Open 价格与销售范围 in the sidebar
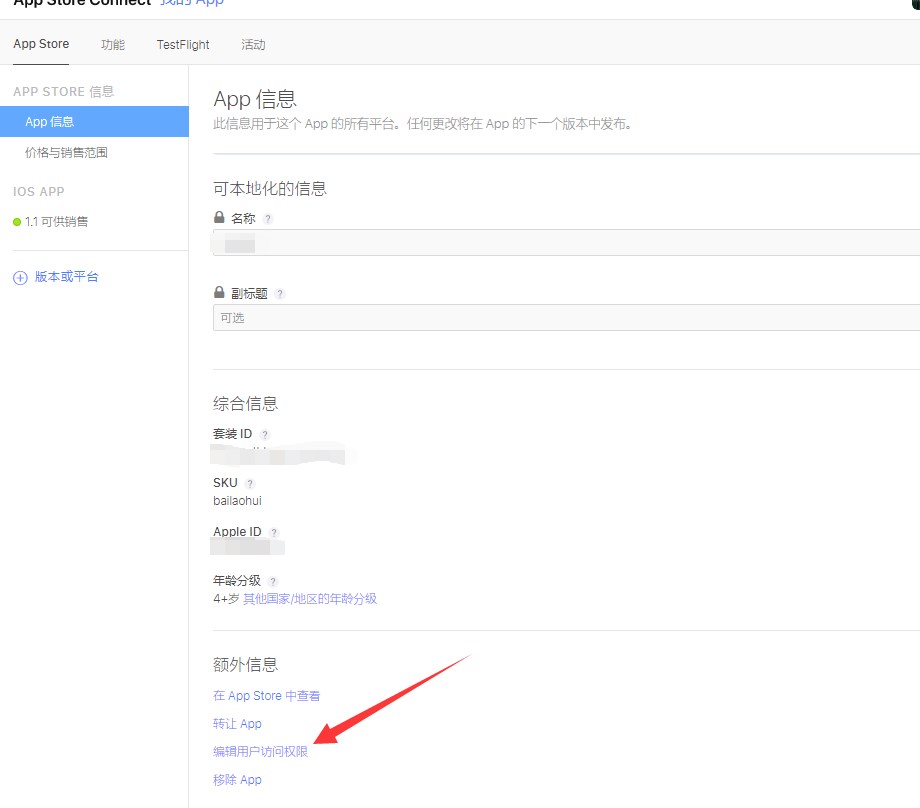Screen dimensions: 920x808 coord(66,153)
